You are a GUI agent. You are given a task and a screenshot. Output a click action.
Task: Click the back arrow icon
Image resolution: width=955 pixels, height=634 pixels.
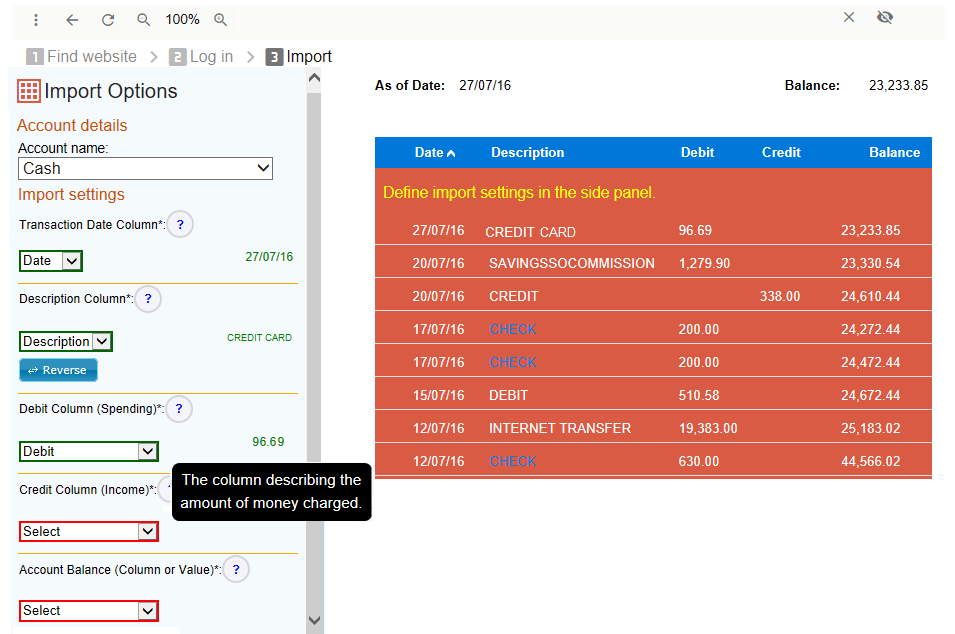click(72, 20)
